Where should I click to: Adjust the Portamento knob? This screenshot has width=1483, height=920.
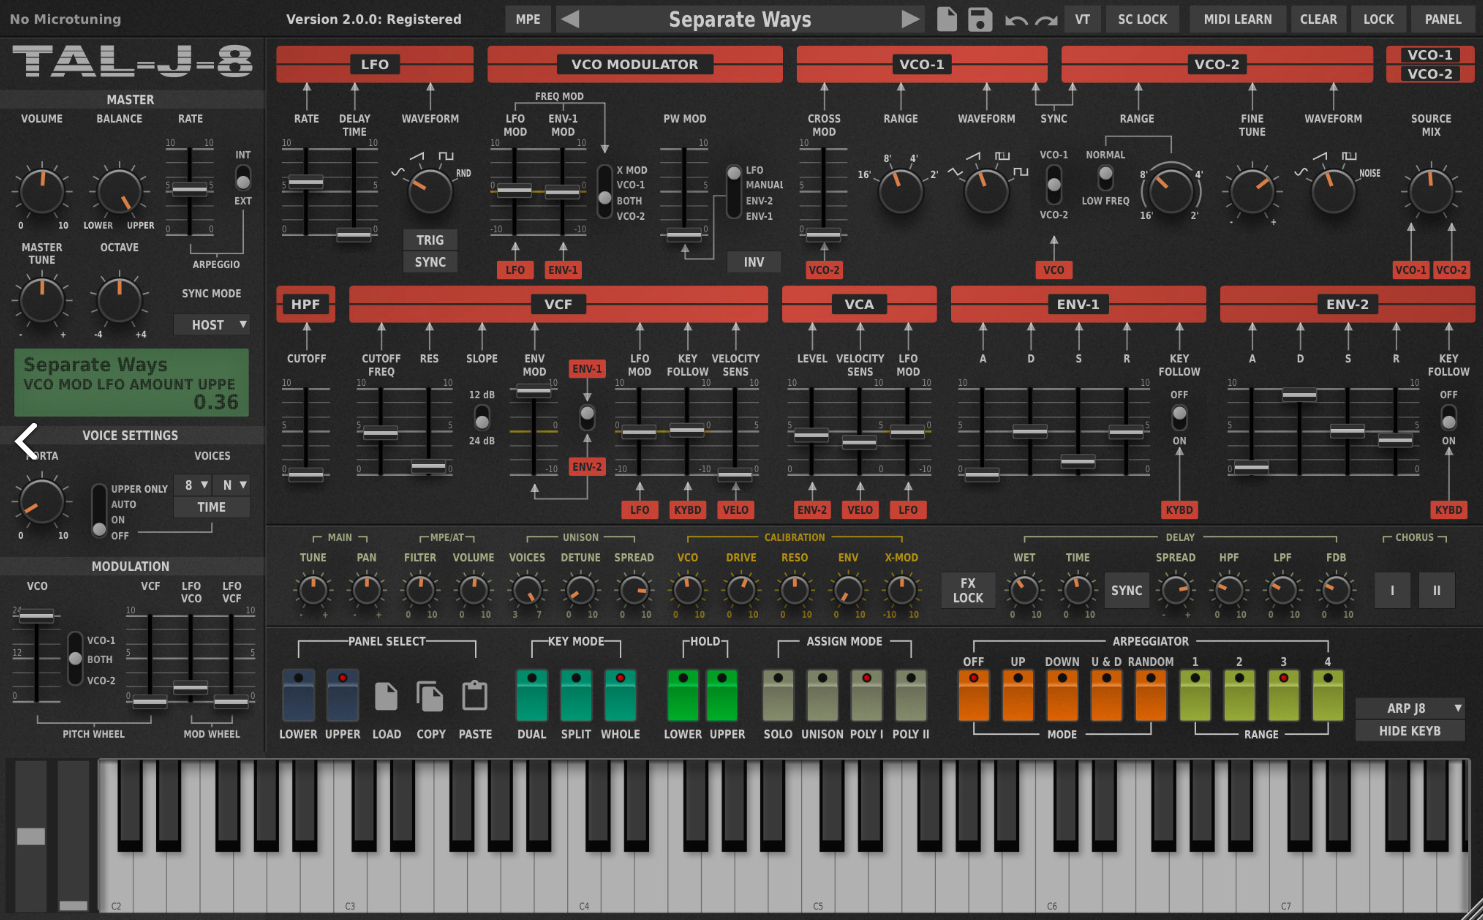coord(42,501)
